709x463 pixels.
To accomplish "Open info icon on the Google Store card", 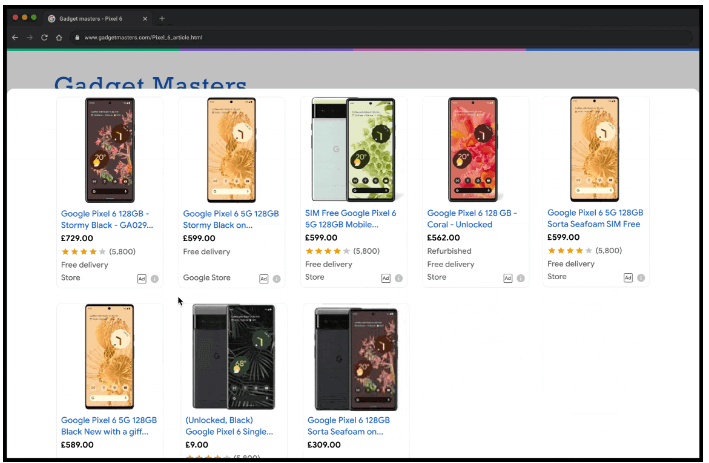I will (x=277, y=279).
